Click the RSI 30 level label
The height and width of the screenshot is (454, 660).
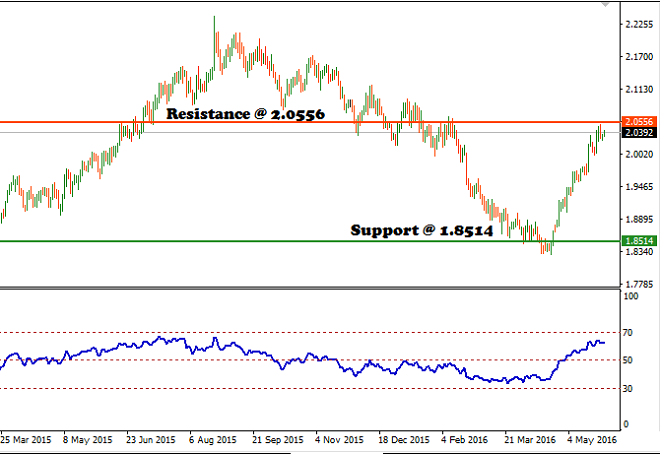tap(627, 388)
